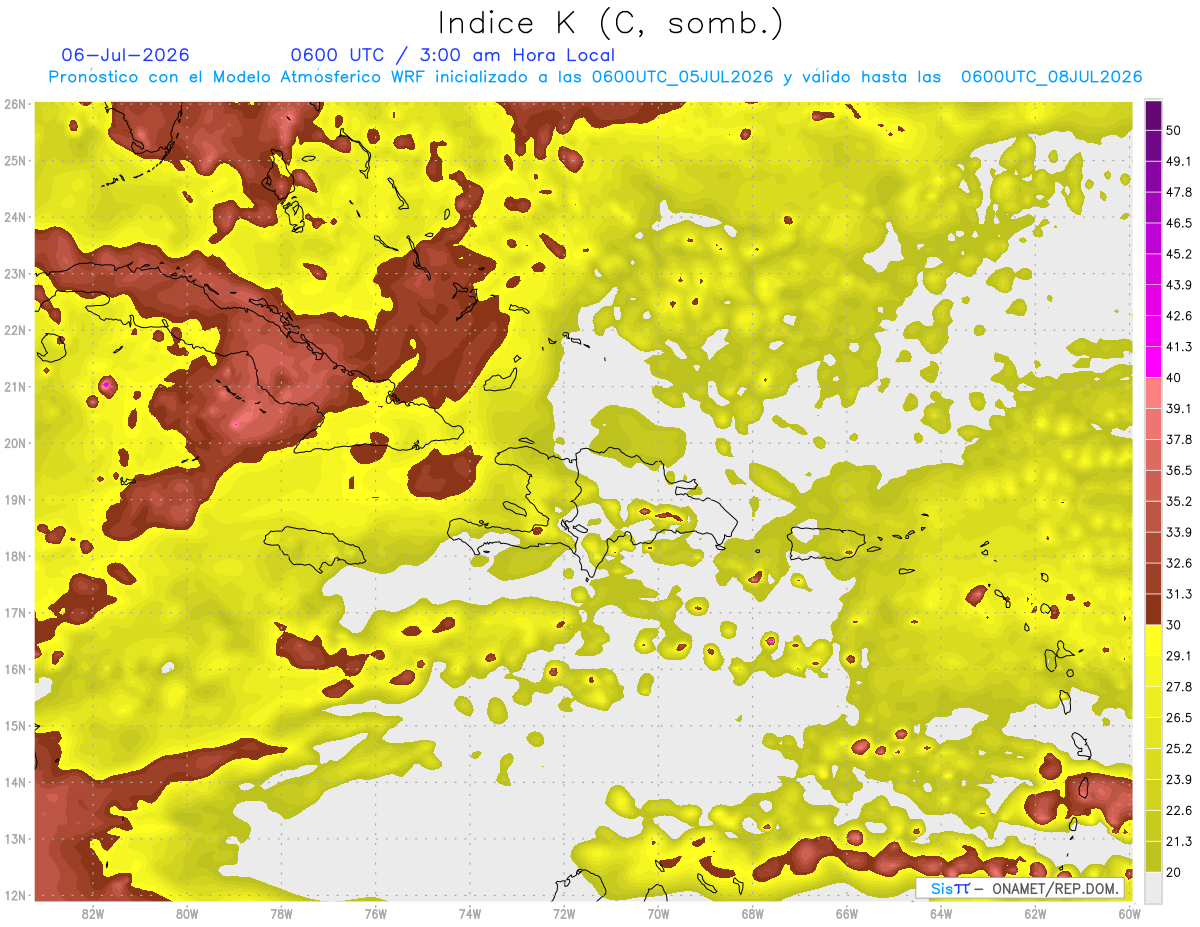This screenshot has height=927, width=1200.
Task: Click the "26.5" color scale label
Action: [1179, 717]
